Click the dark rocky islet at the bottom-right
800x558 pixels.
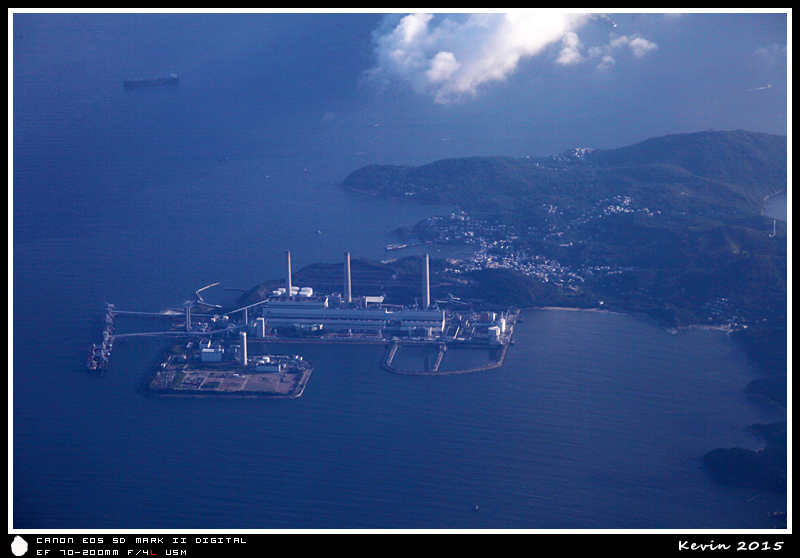745,465
